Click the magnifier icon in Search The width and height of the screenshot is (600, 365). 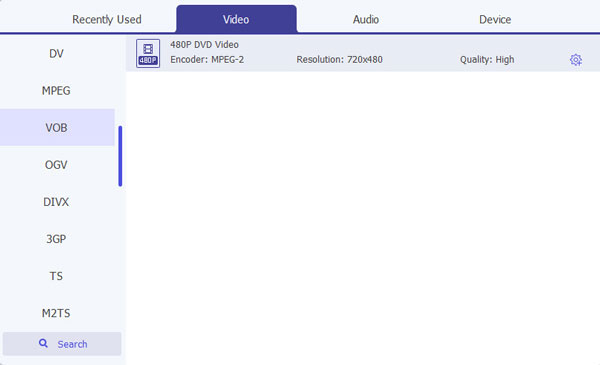(43, 343)
